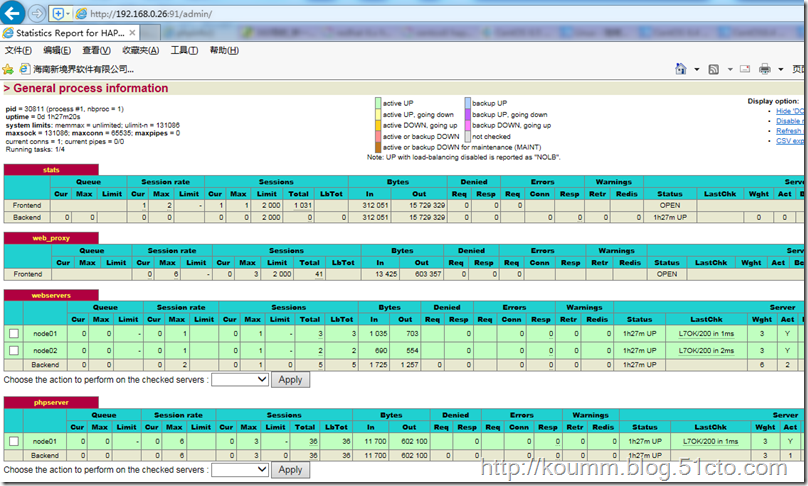Expand the RSS feeds dropdown arrow
Screen dimensions: 808x486
click(730, 69)
